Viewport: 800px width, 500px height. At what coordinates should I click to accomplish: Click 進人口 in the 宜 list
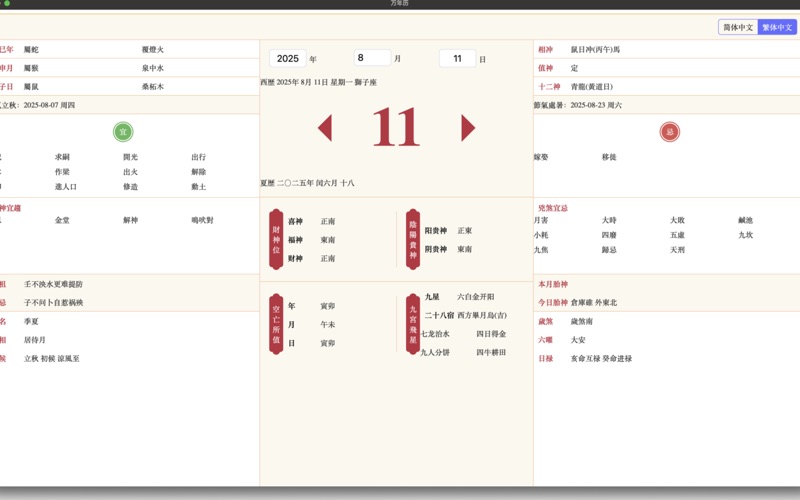66,187
